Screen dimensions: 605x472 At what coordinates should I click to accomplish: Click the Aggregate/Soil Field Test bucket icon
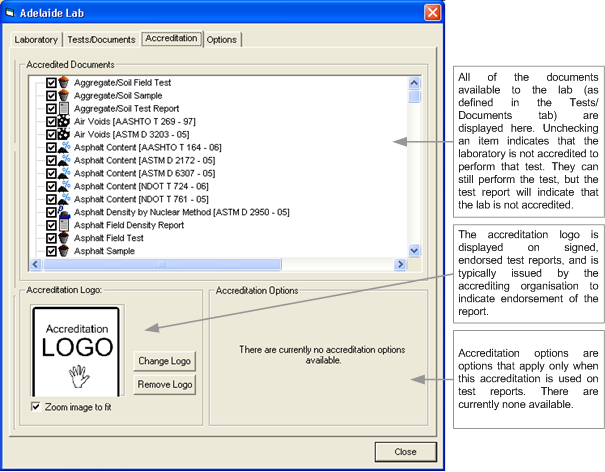64,82
